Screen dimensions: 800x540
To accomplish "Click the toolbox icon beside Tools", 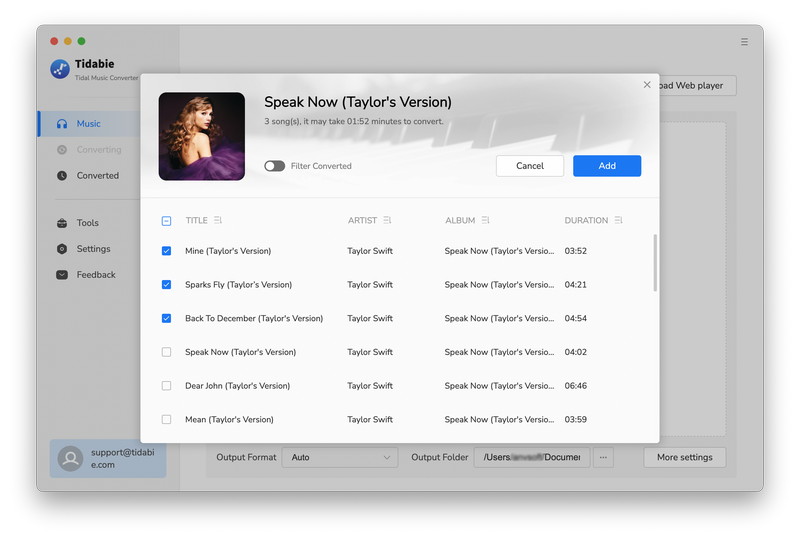I will pyautogui.click(x=62, y=223).
